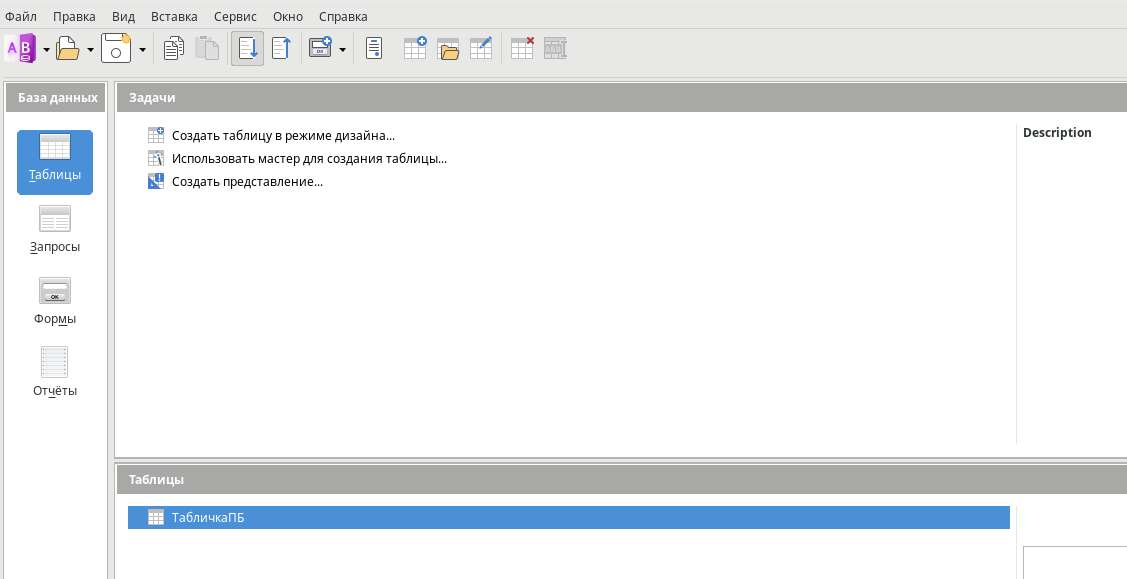The image size is (1127, 579).
Task: Click the Description label
Action: click(x=1057, y=132)
